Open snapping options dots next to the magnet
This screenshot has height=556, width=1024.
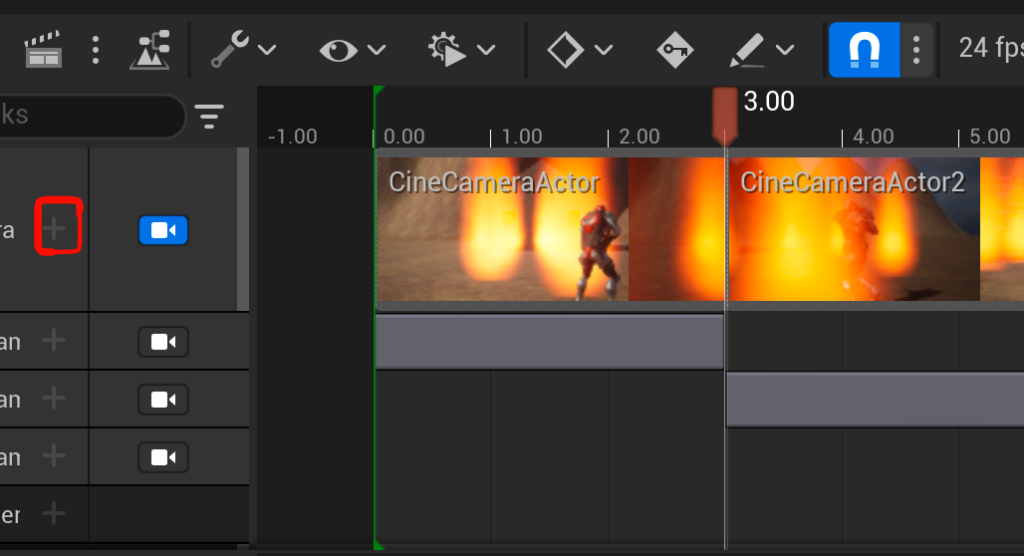pyautogui.click(x=916, y=49)
